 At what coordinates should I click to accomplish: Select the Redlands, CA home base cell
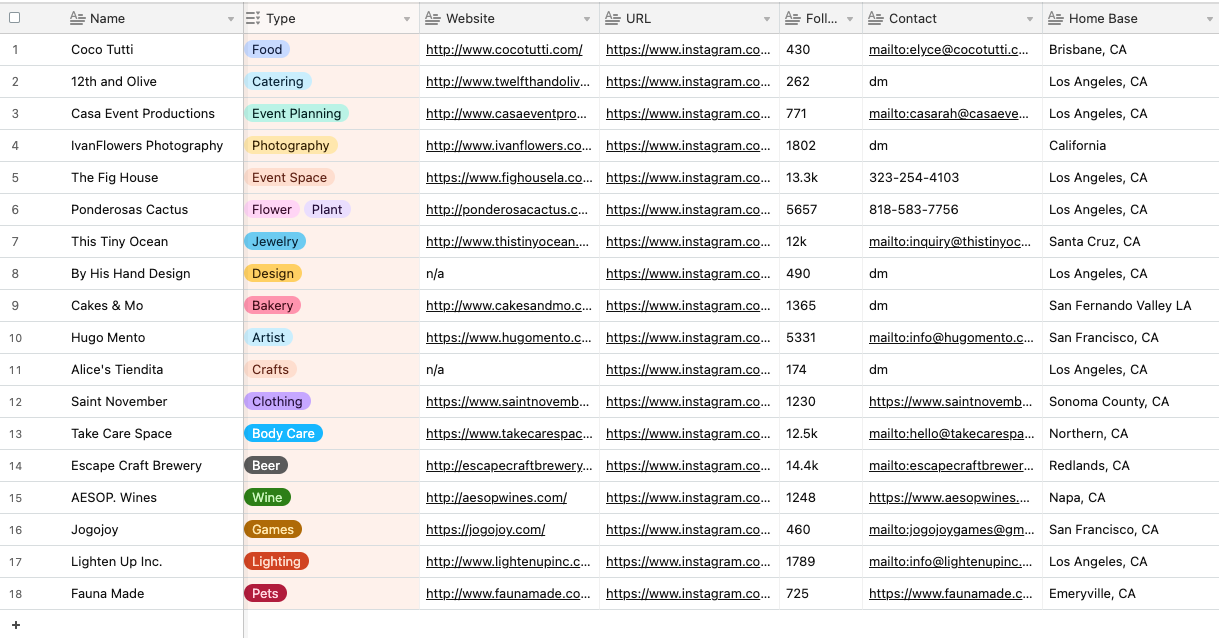(1131, 465)
